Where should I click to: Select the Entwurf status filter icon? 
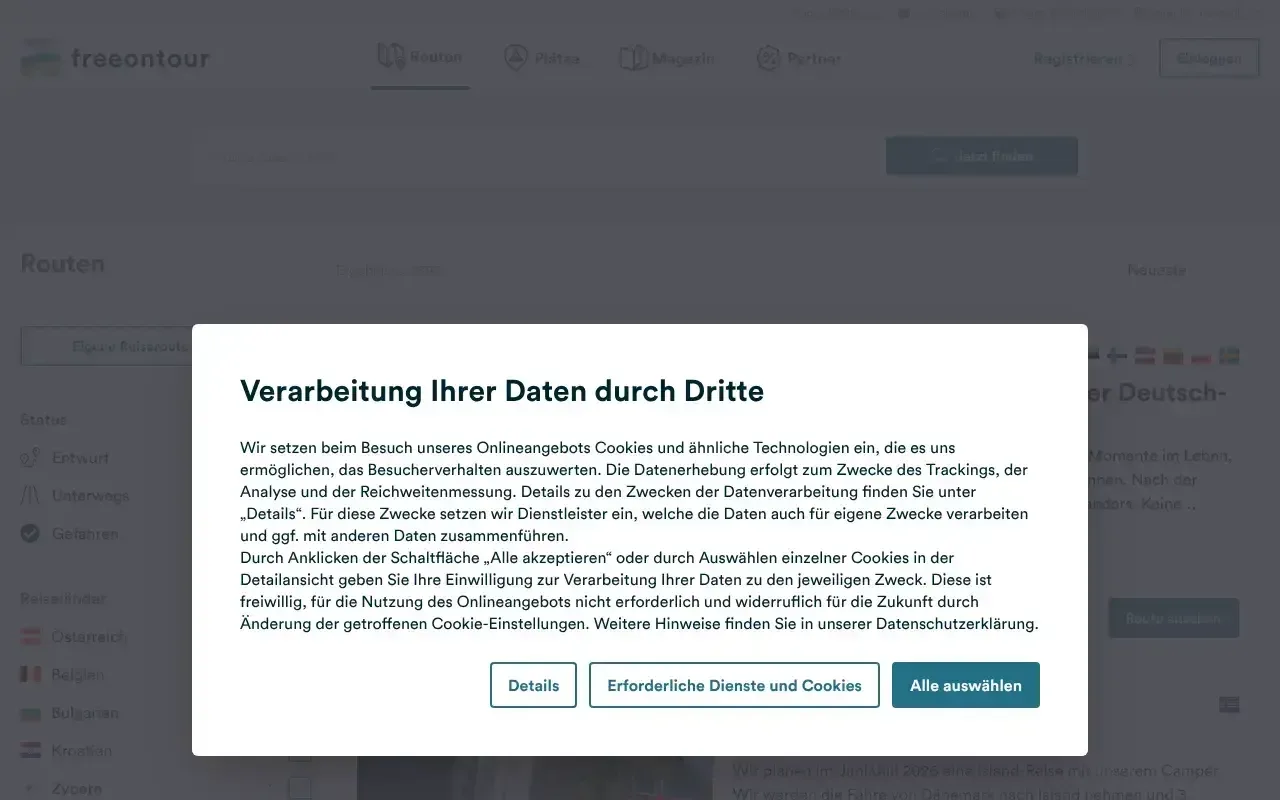click(31, 458)
